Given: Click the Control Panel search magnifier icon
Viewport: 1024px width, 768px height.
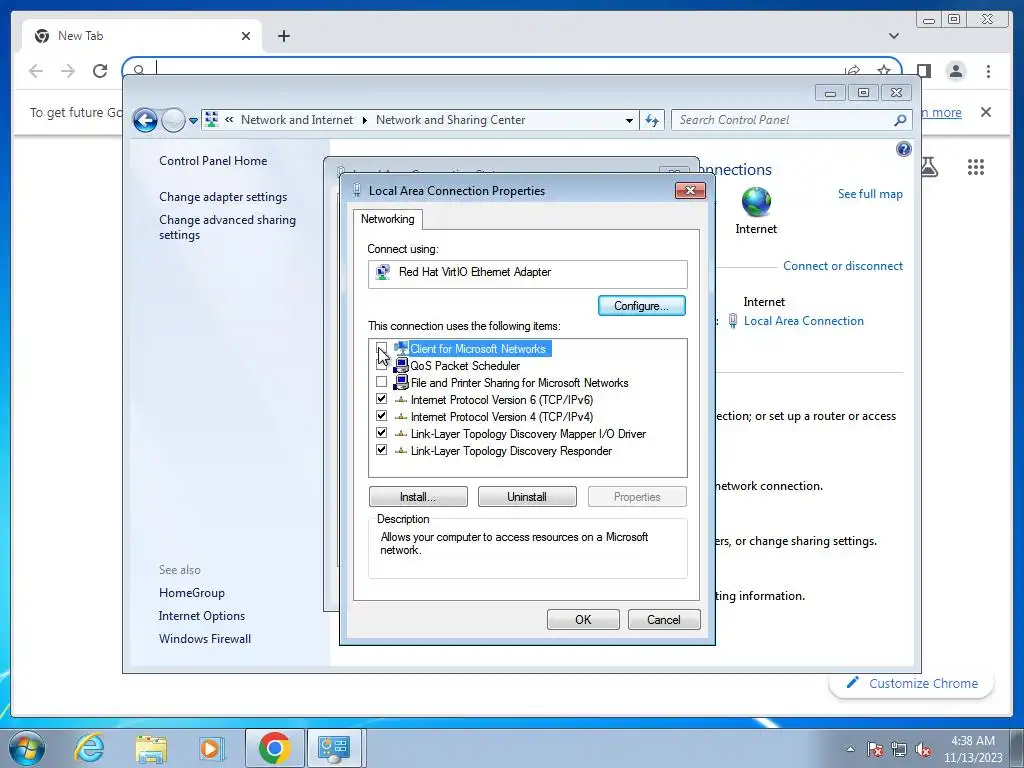Looking at the screenshot, I should click(900, 120).
